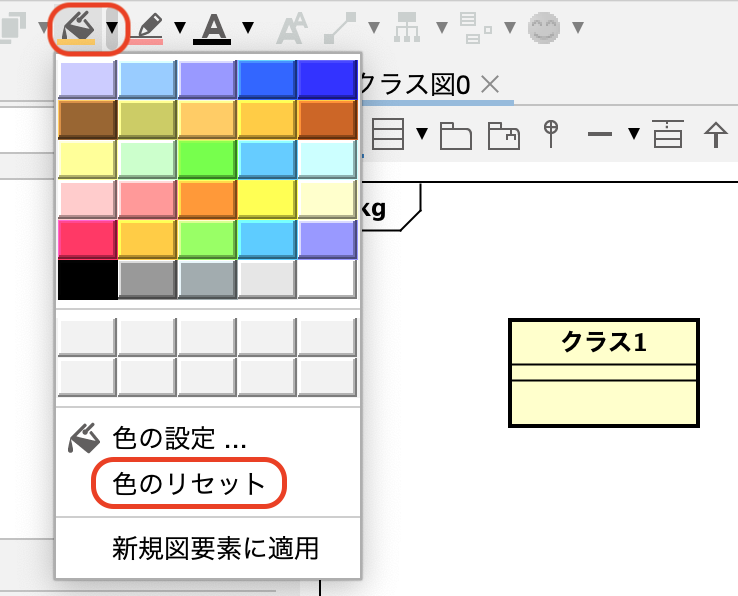This screenshot has width=738, height=596.
Task: Select the クラス1 class element
Action: click(604, 373)
